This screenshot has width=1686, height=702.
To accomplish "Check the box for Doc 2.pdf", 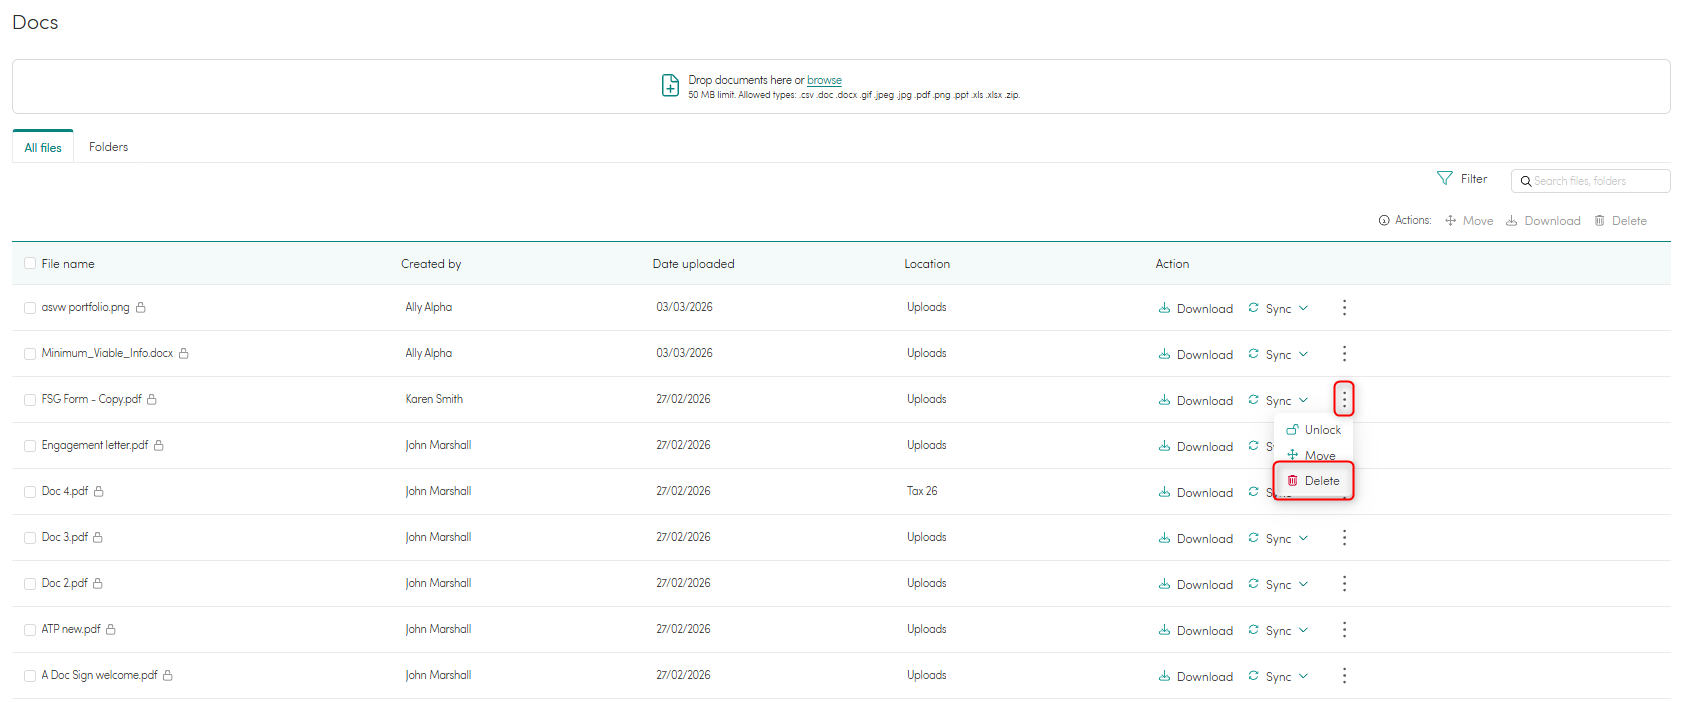I will click(x=30, y=584).
